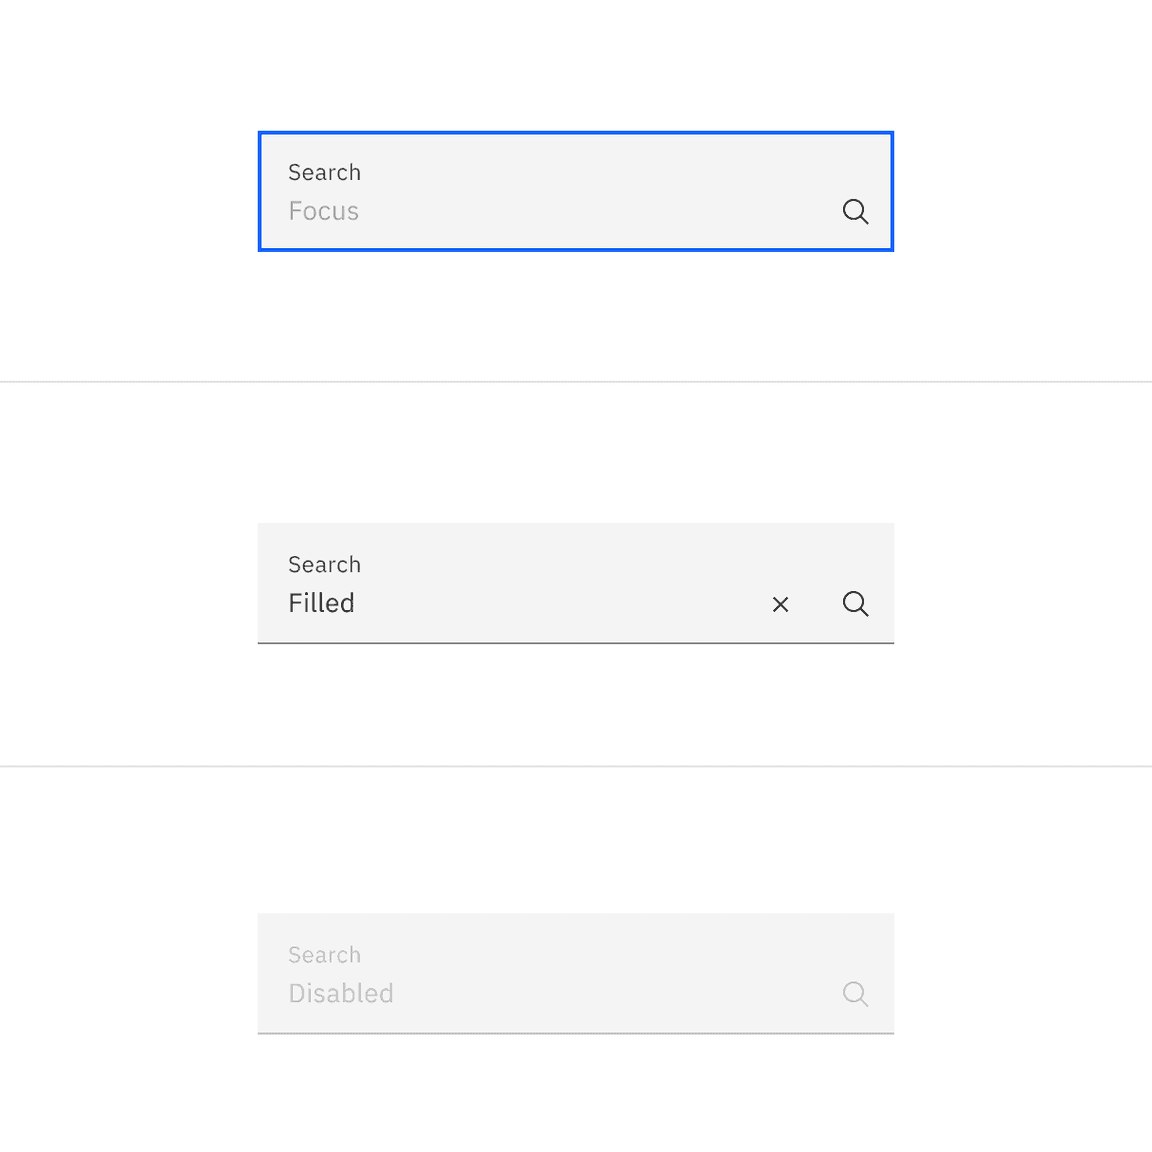Click the Search label above Focus
The image size is (1152, 1152).
tap(324, 172)
